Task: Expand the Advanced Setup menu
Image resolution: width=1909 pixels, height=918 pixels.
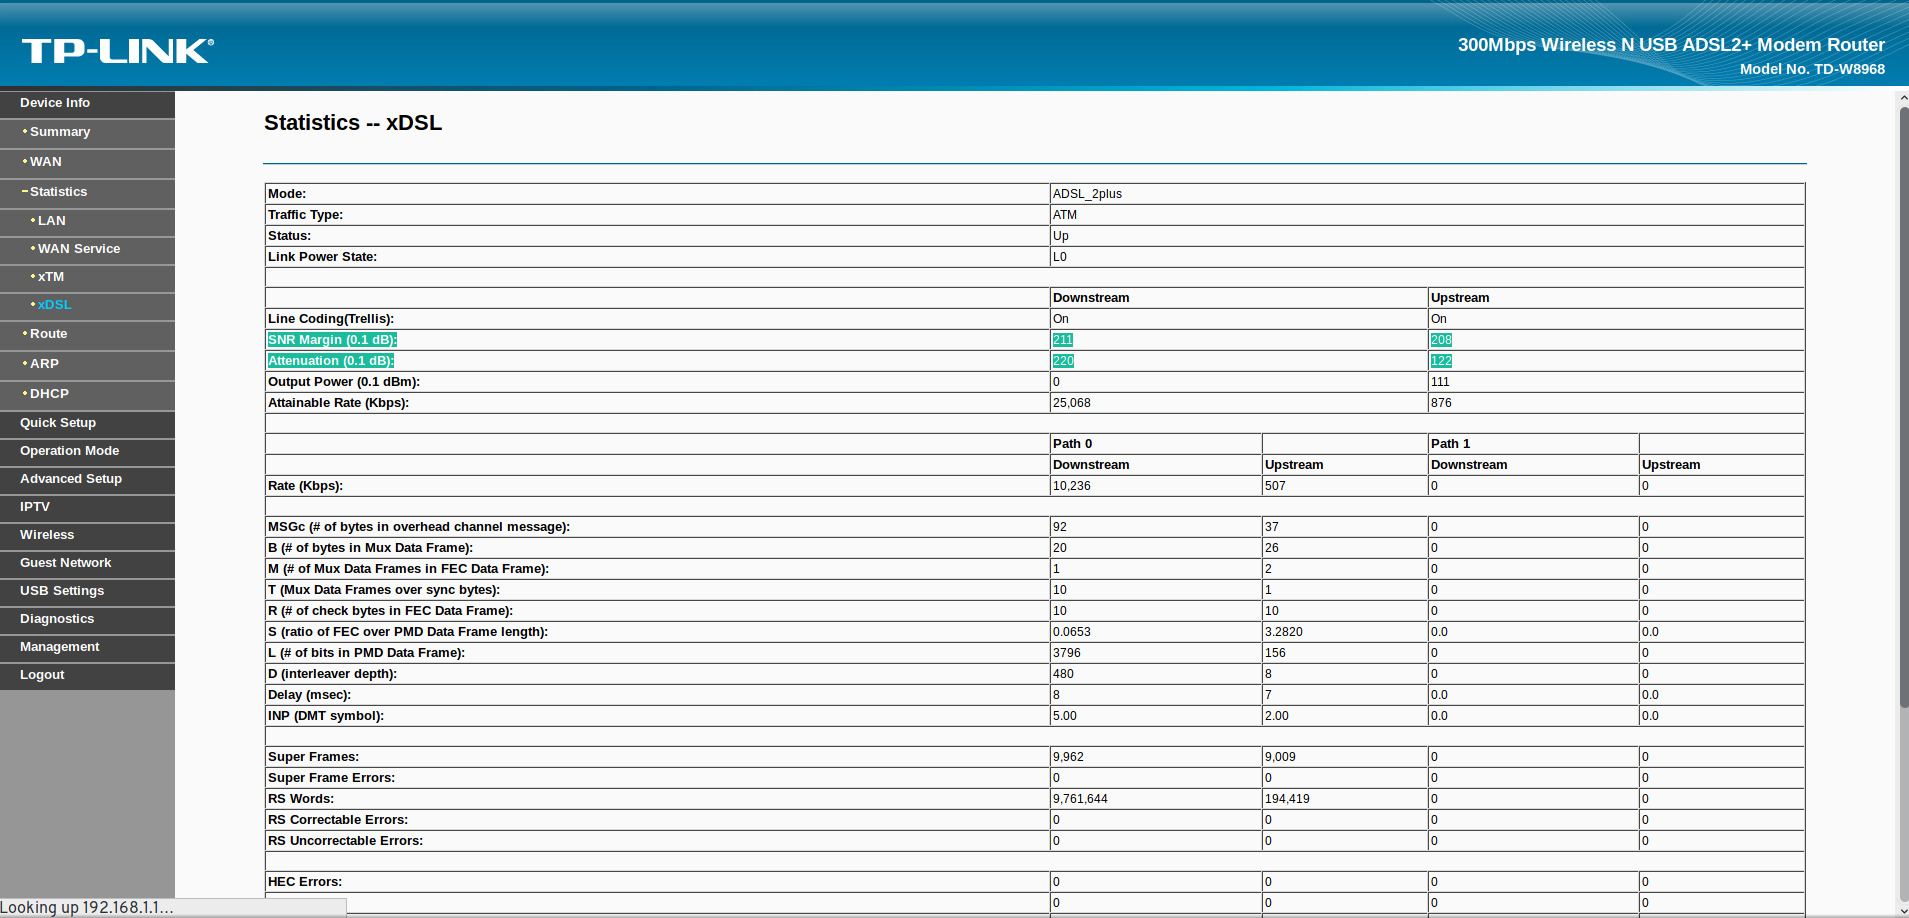Action: coord(71,479)
